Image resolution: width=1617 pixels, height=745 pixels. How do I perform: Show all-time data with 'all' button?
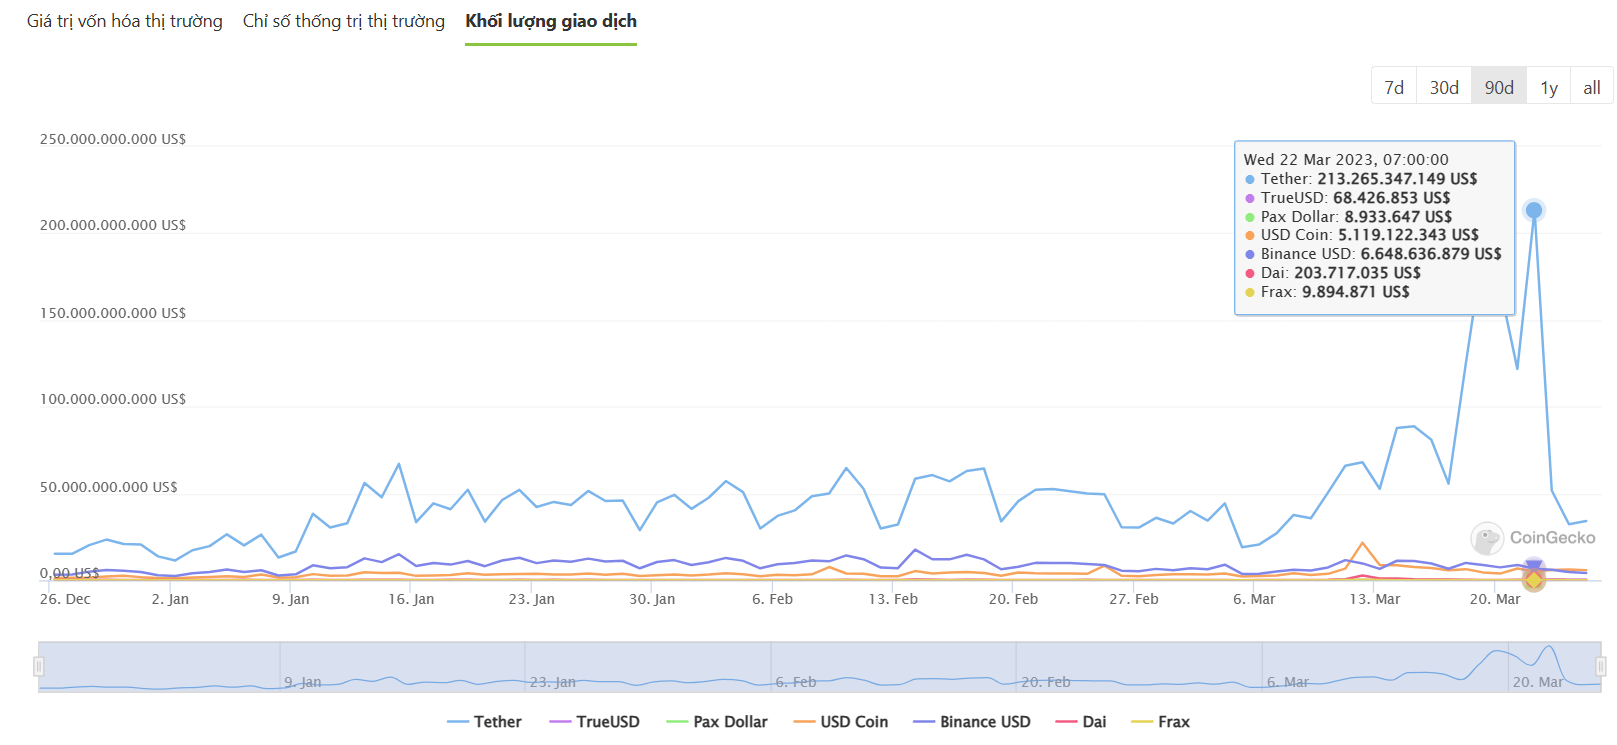[1592, 88]
